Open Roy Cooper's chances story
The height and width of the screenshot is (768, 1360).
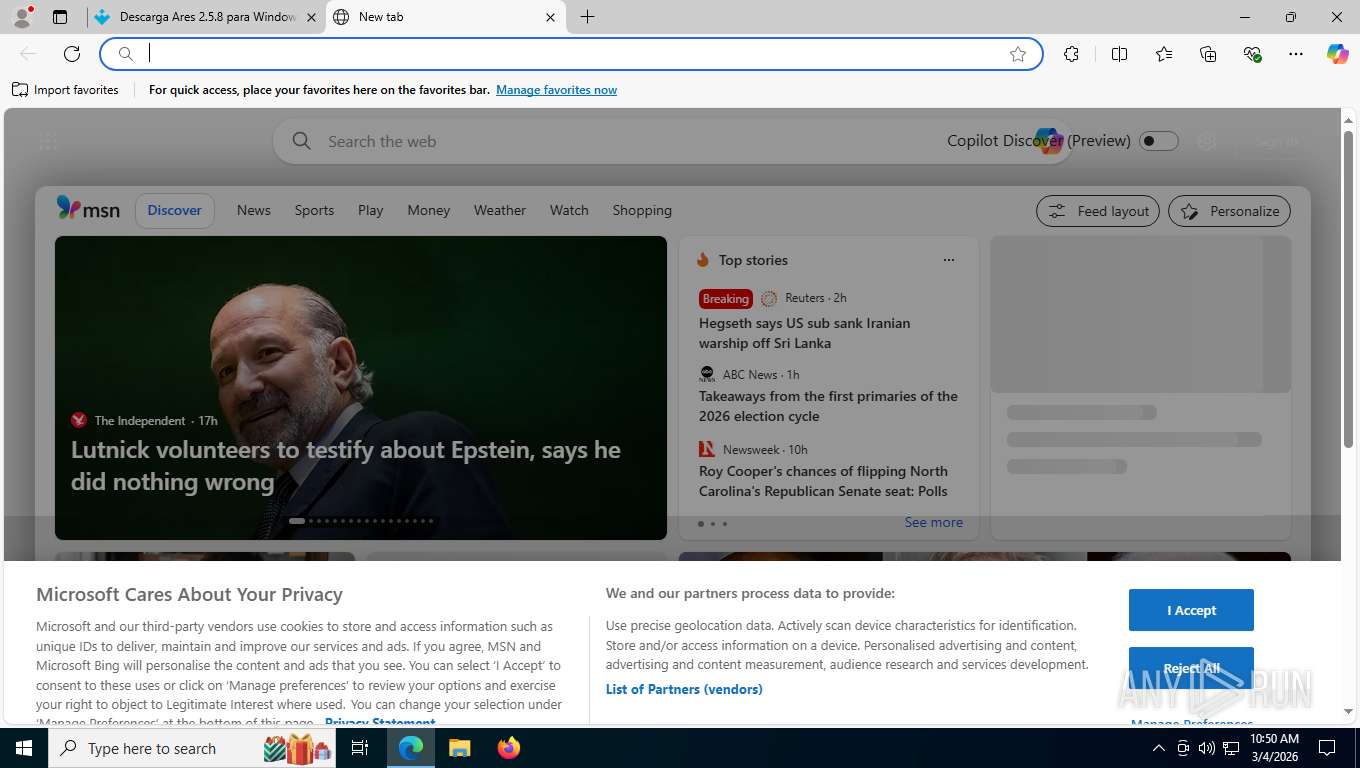(823, 481)
